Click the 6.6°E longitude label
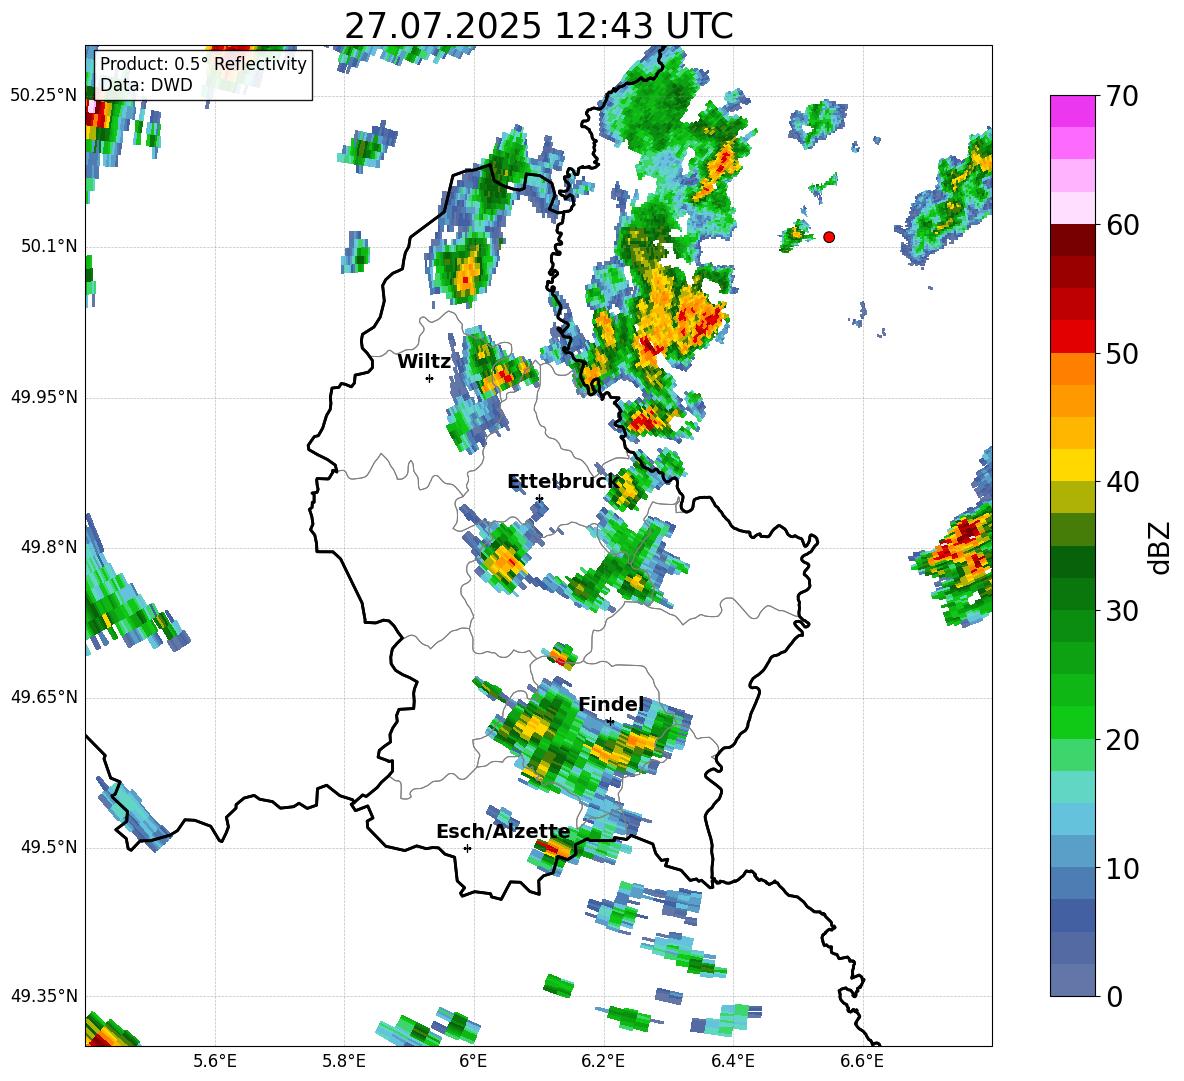1184x1081 pixels. (x=862, y=1062)
